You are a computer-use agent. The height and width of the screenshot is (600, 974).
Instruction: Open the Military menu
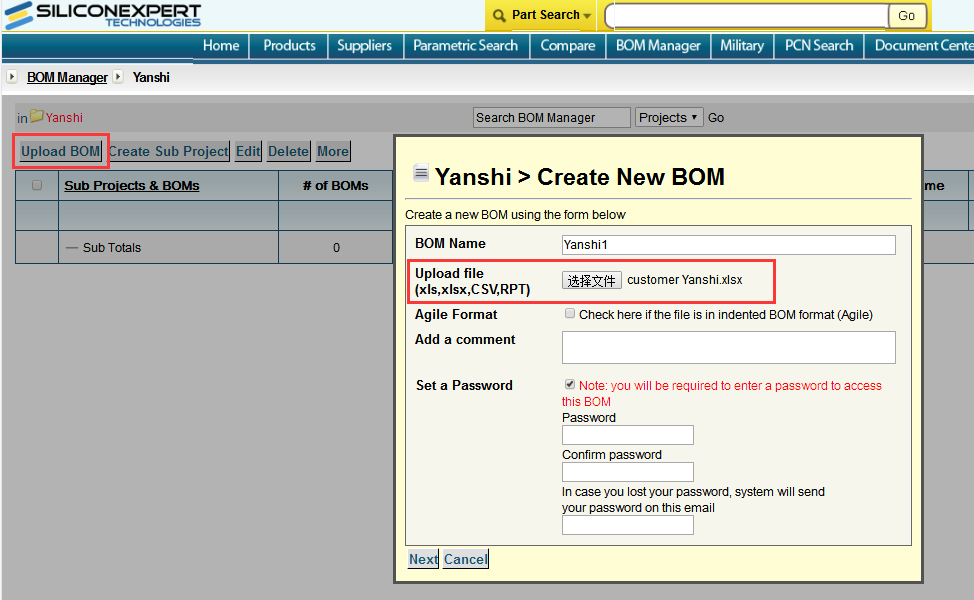(x=742, y=45)
